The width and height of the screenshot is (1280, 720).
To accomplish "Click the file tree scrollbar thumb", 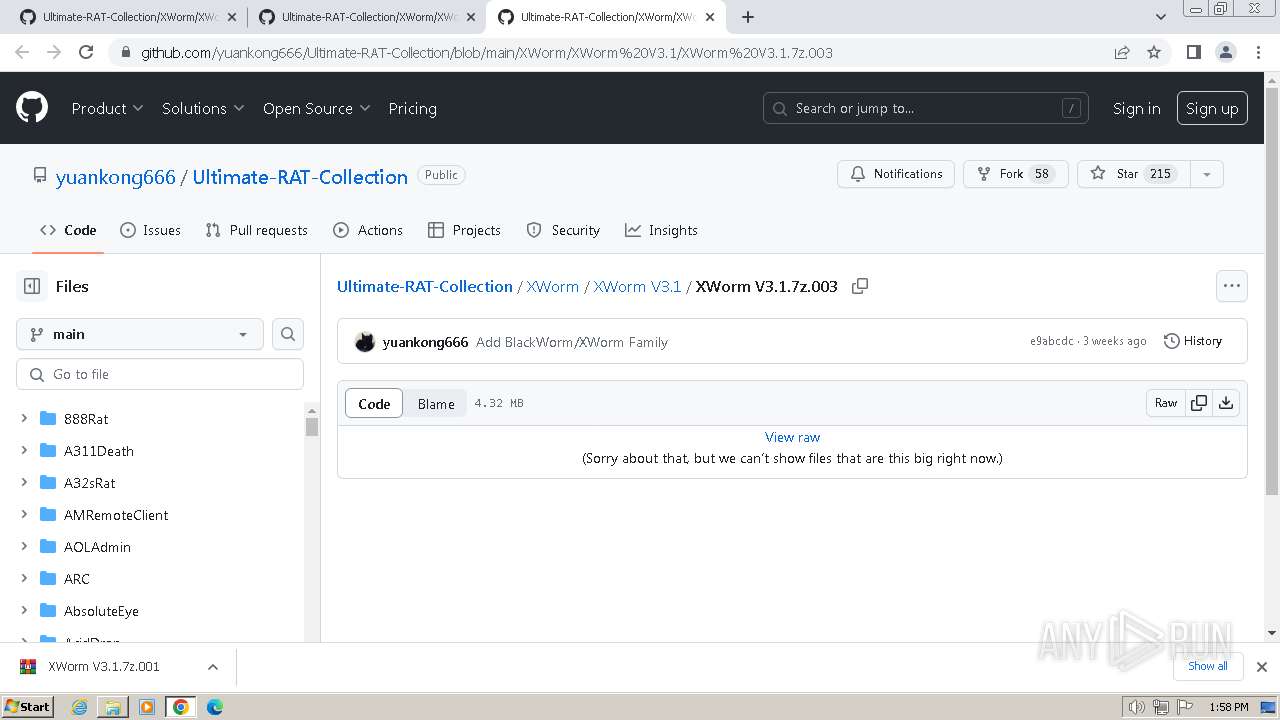I will click(x=312, y=426).
